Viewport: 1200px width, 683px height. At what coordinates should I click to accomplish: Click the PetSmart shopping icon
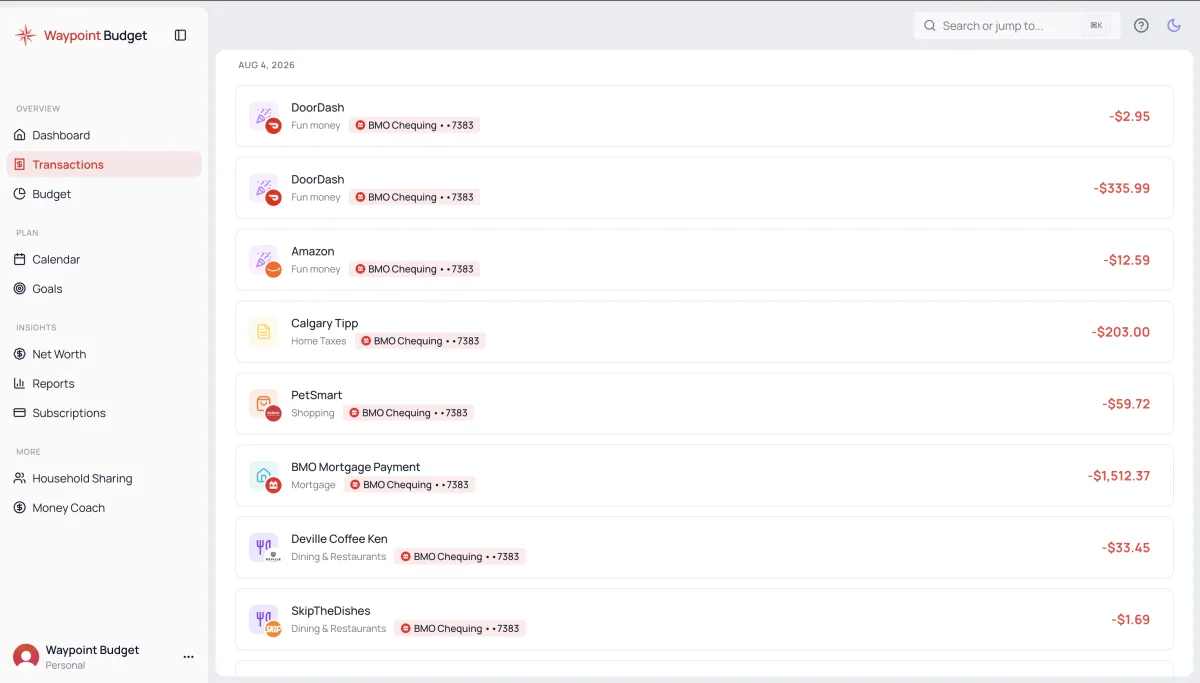point(264,404)
